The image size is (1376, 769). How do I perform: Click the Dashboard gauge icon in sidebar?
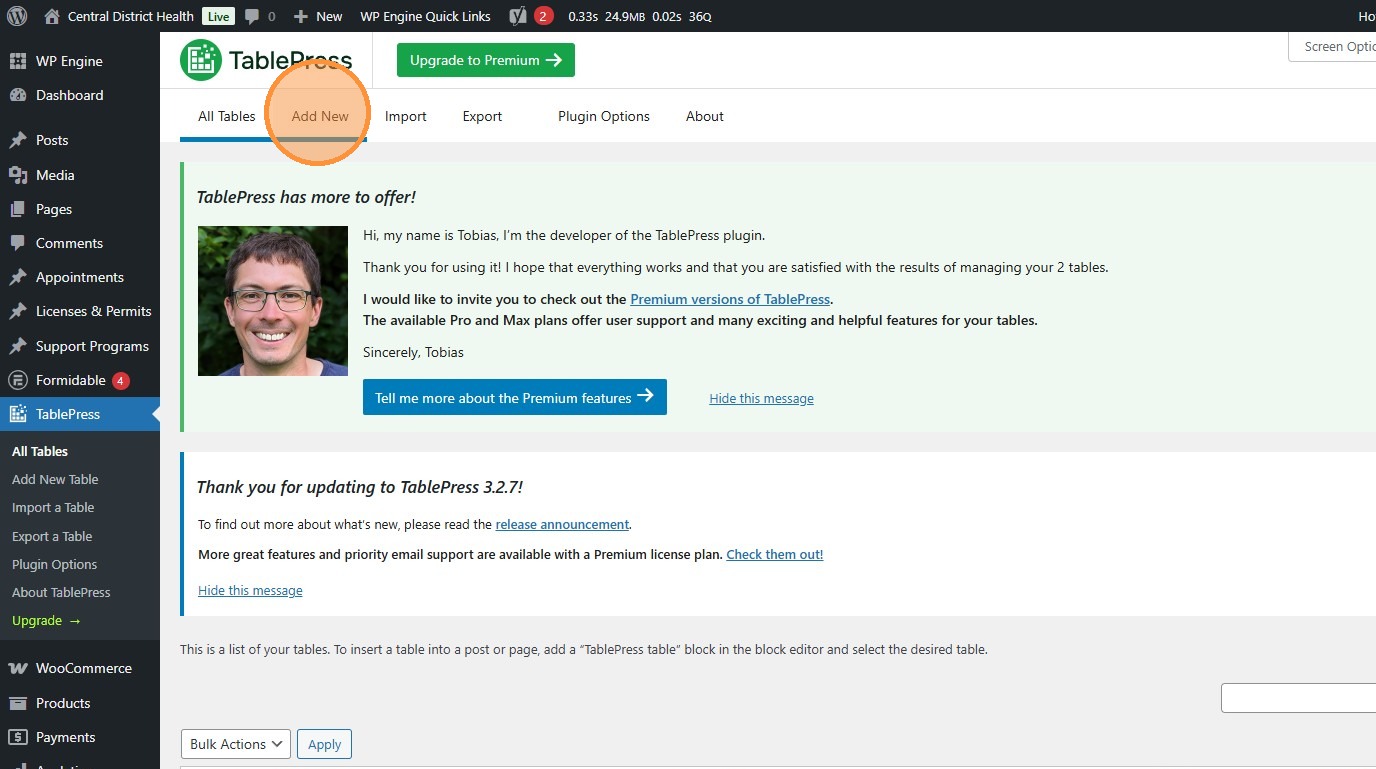coord(17,95)
